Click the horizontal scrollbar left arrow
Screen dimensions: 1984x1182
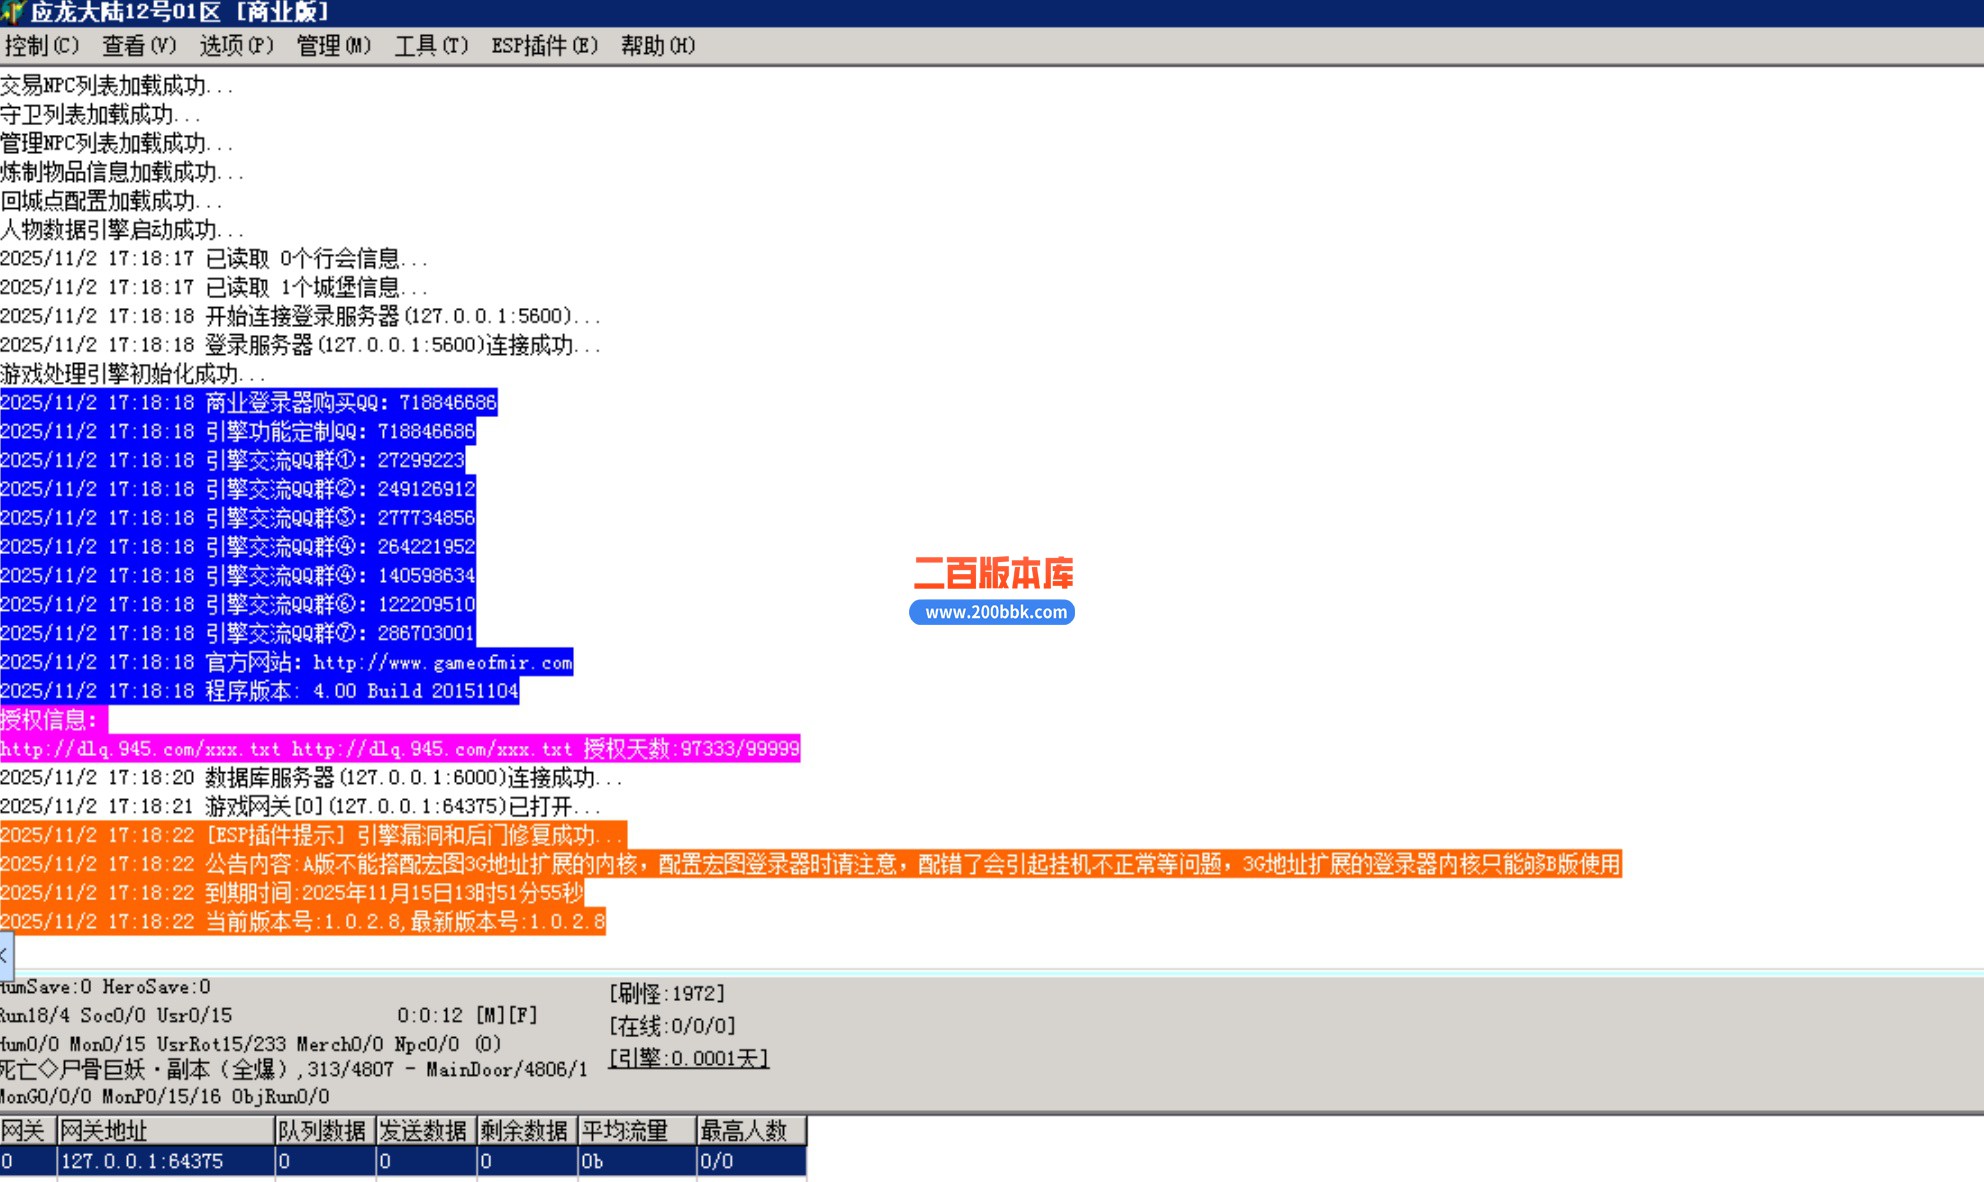(x=5, y=955)
